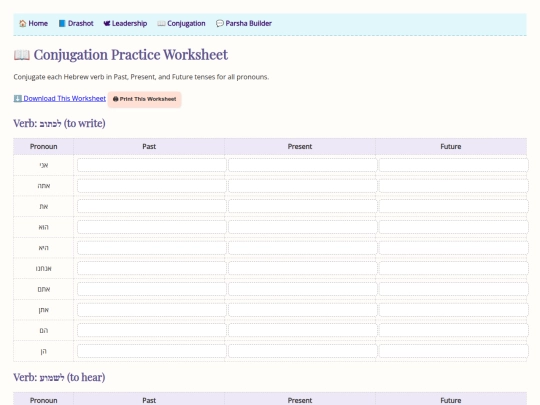Viewport: 540px width, 405px height.
Task: Open the Home navigation item
Action: [x=33, y=23]
